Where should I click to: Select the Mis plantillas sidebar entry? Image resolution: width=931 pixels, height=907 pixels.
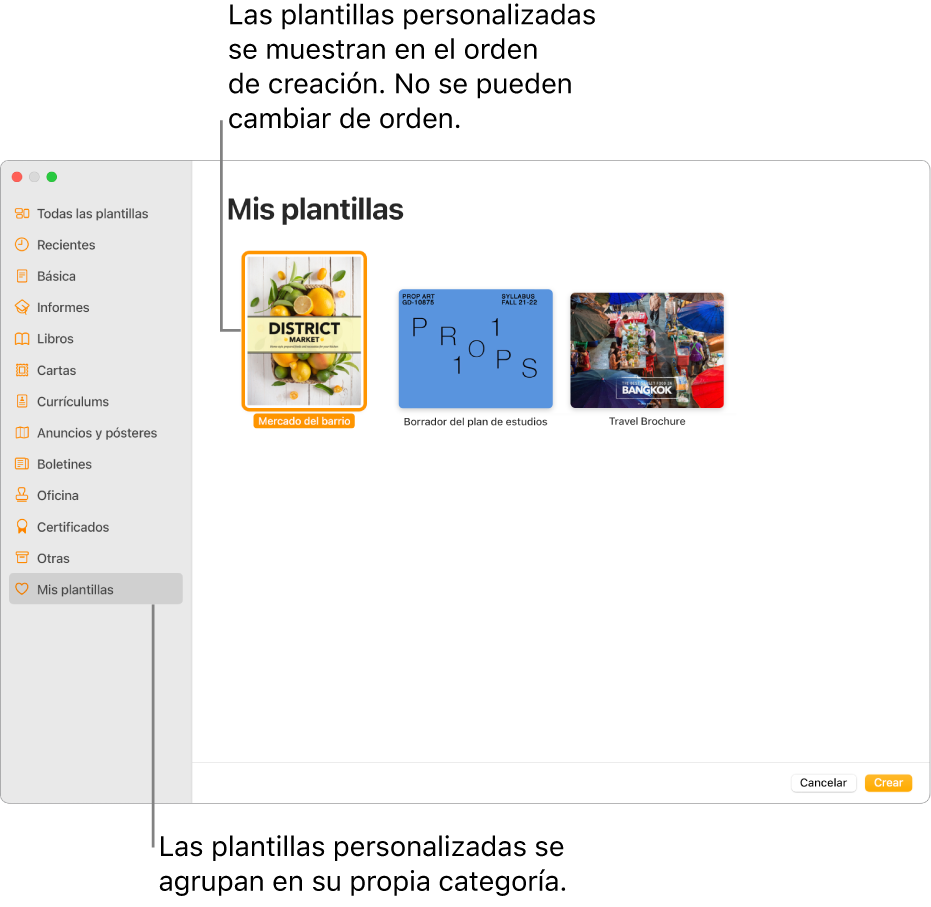point(96,589)
